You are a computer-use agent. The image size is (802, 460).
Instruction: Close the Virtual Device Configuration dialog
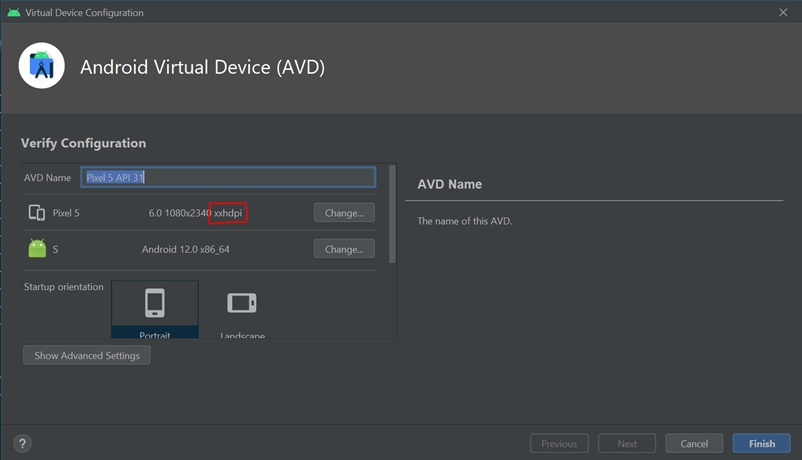click(783, 13)
